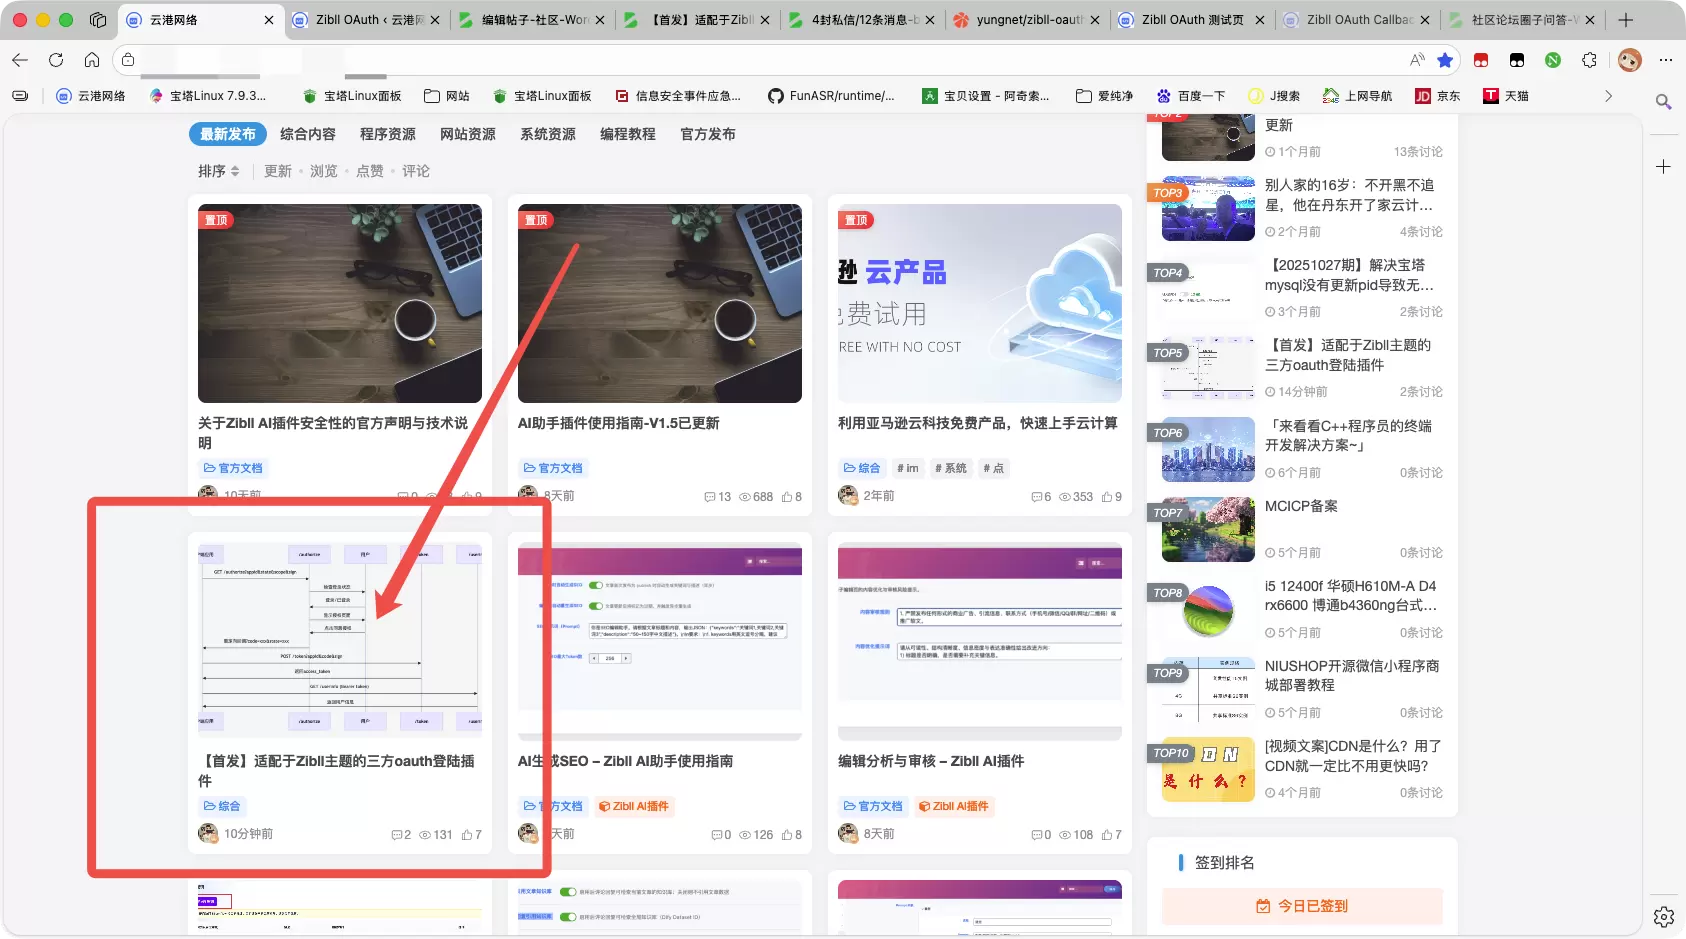Open the browser home page
The image size is (1686, 939).
coord(92,60)
